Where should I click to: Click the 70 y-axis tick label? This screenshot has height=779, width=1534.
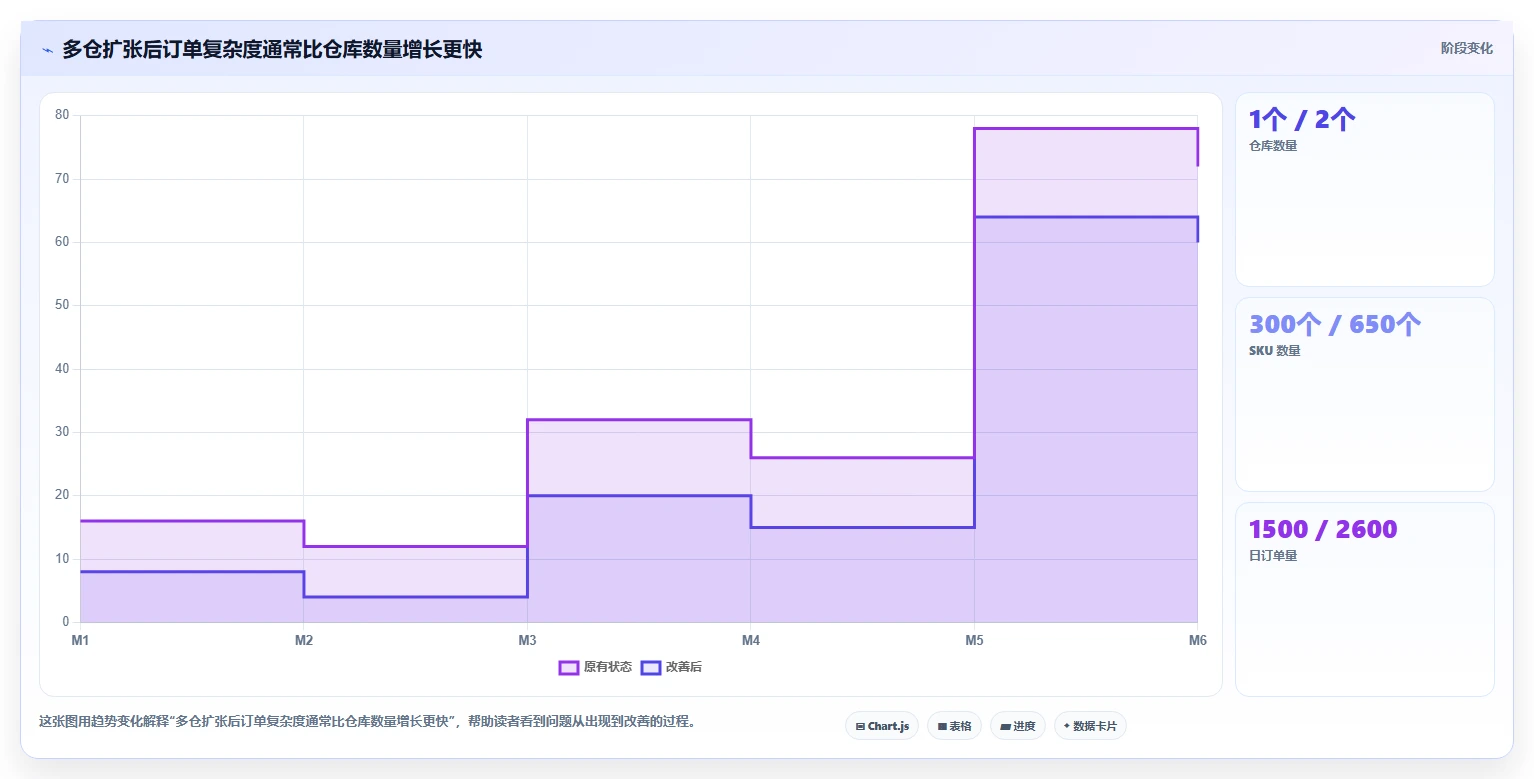click(62, 179)
